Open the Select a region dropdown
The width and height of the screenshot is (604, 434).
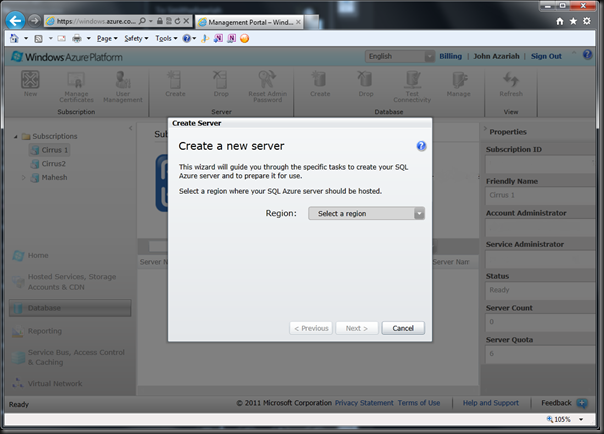pos(366,213)
